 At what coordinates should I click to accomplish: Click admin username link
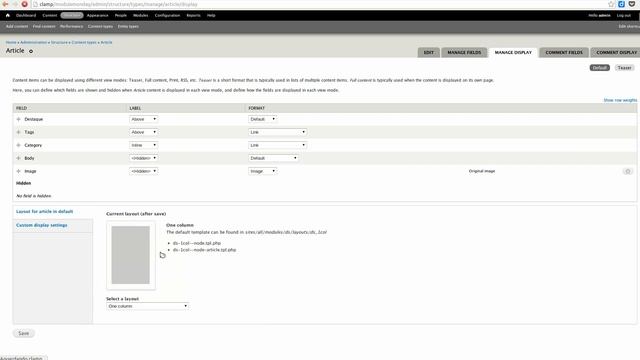(604, 15)
